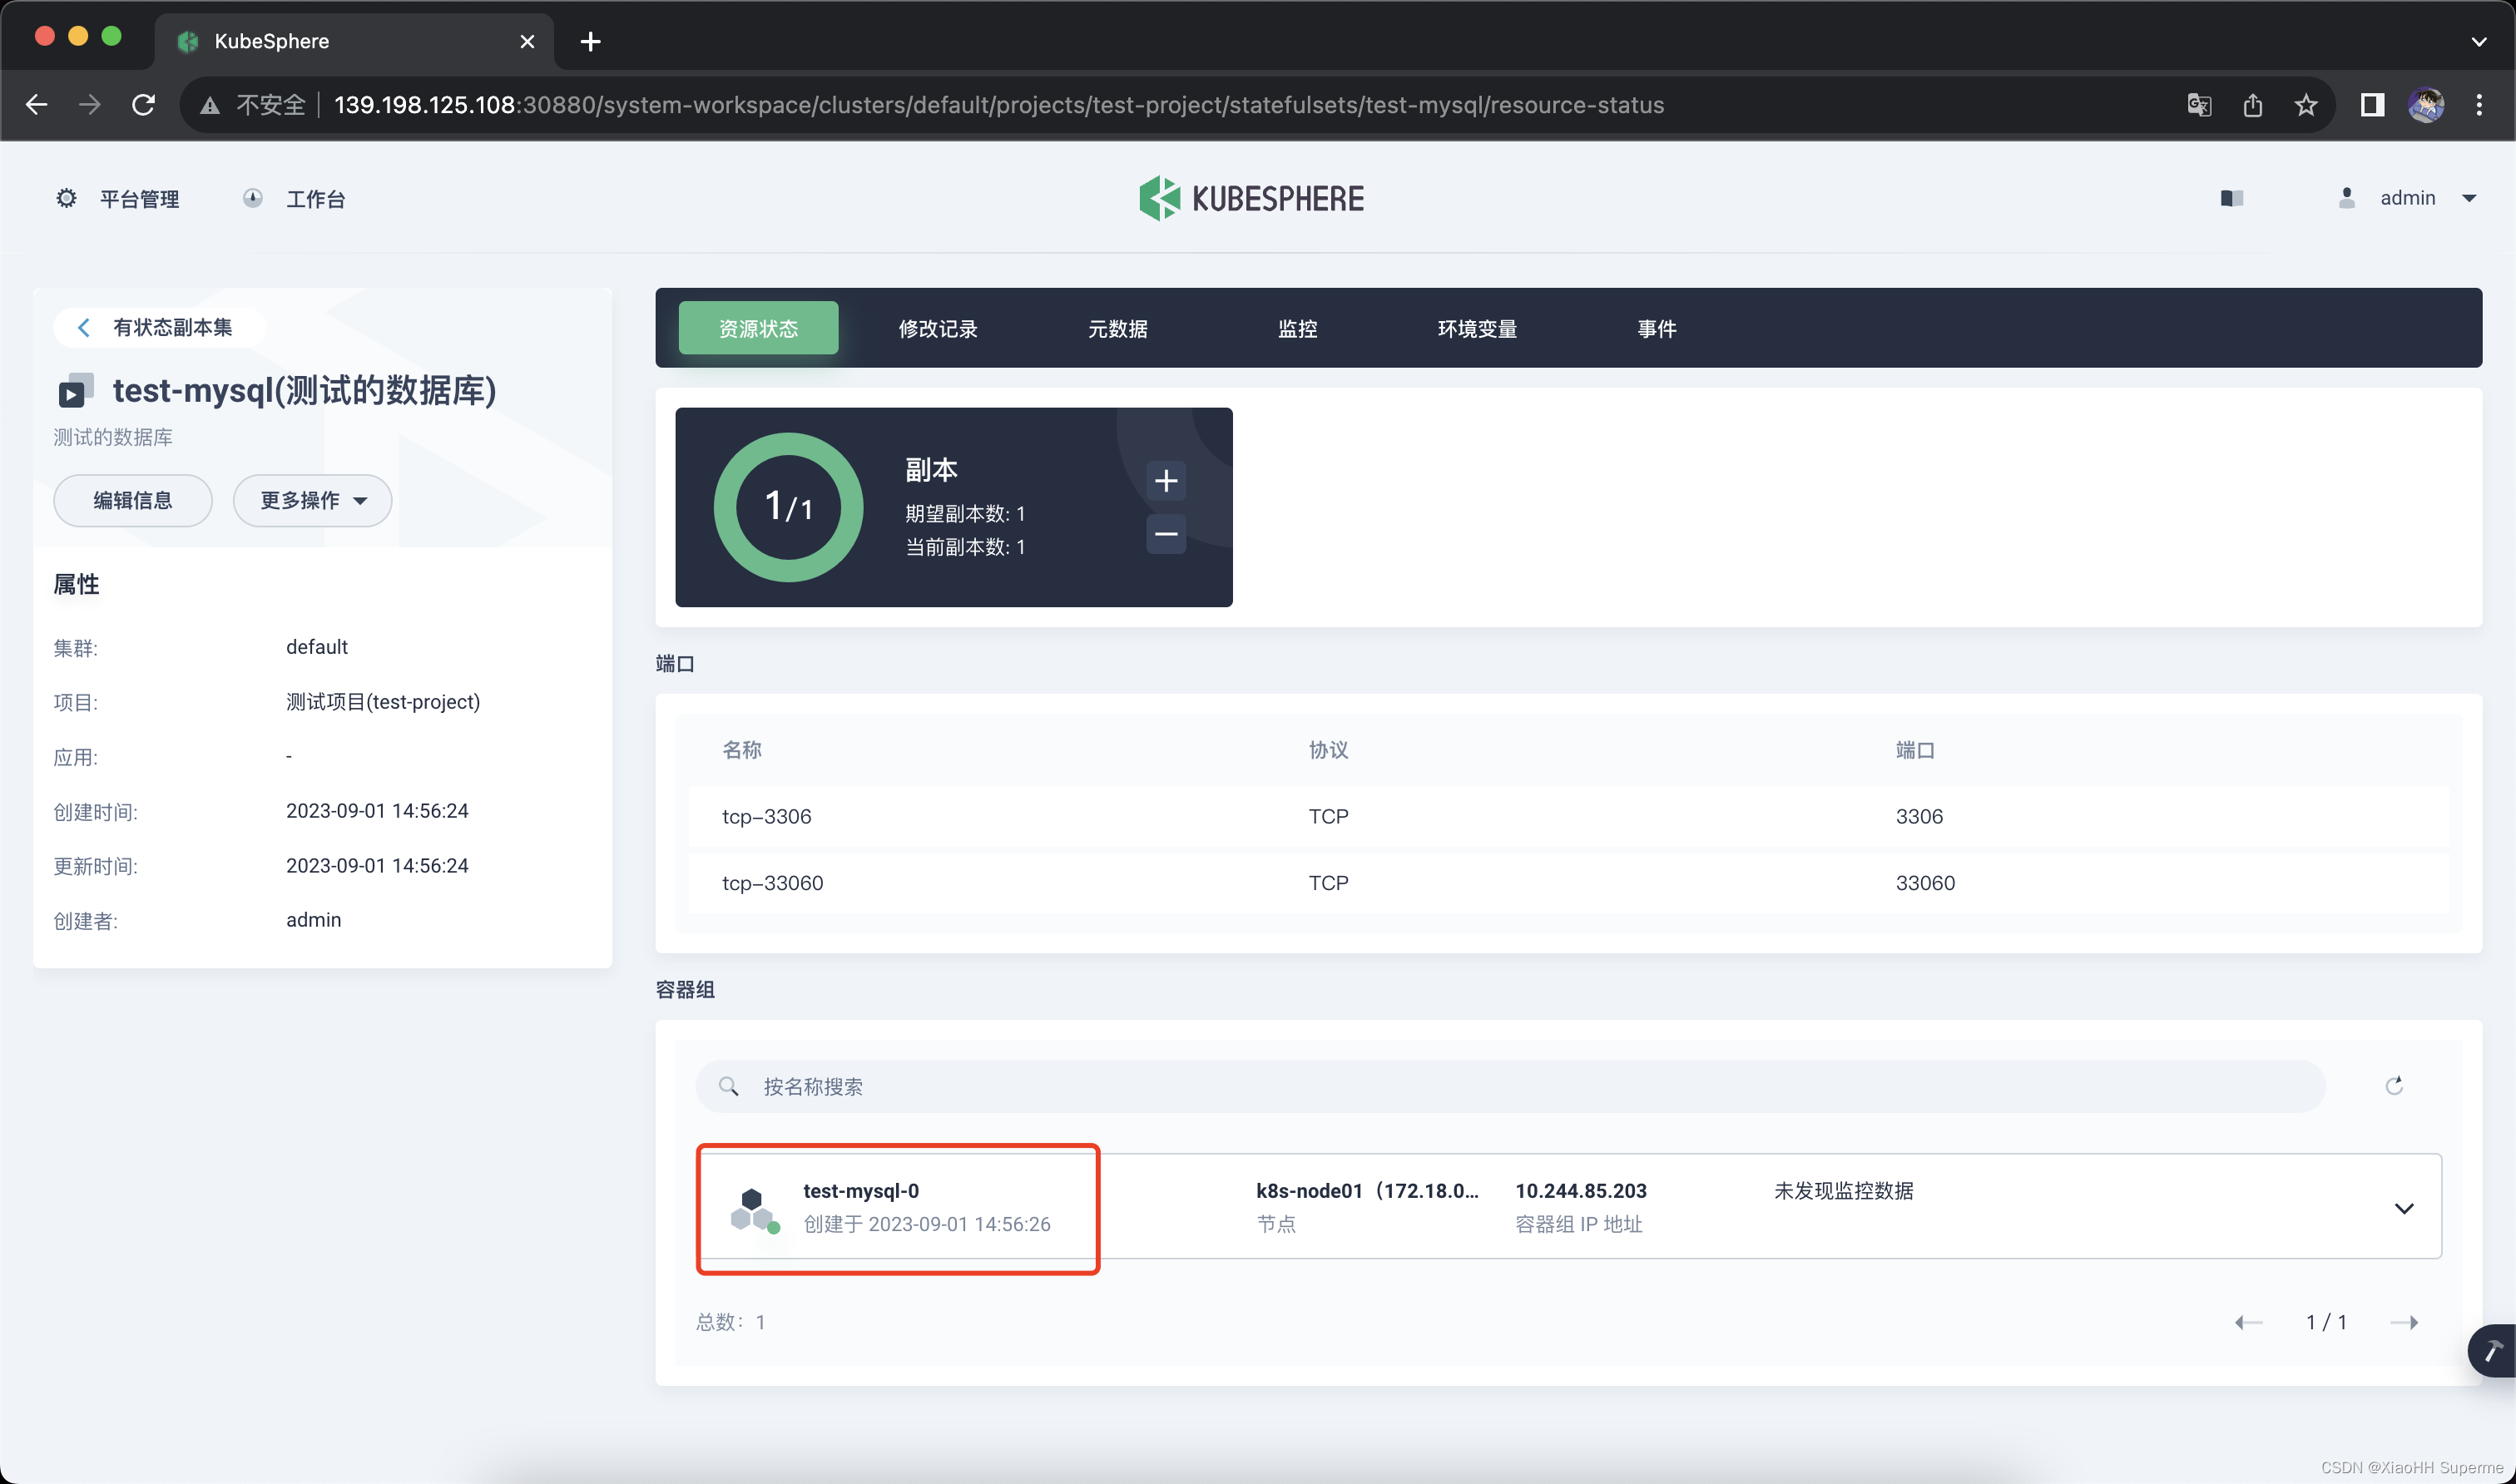Click the 编辑信息 edit information button
The width and height of the screenshot is (2516, 1484).
coord(132,500)
